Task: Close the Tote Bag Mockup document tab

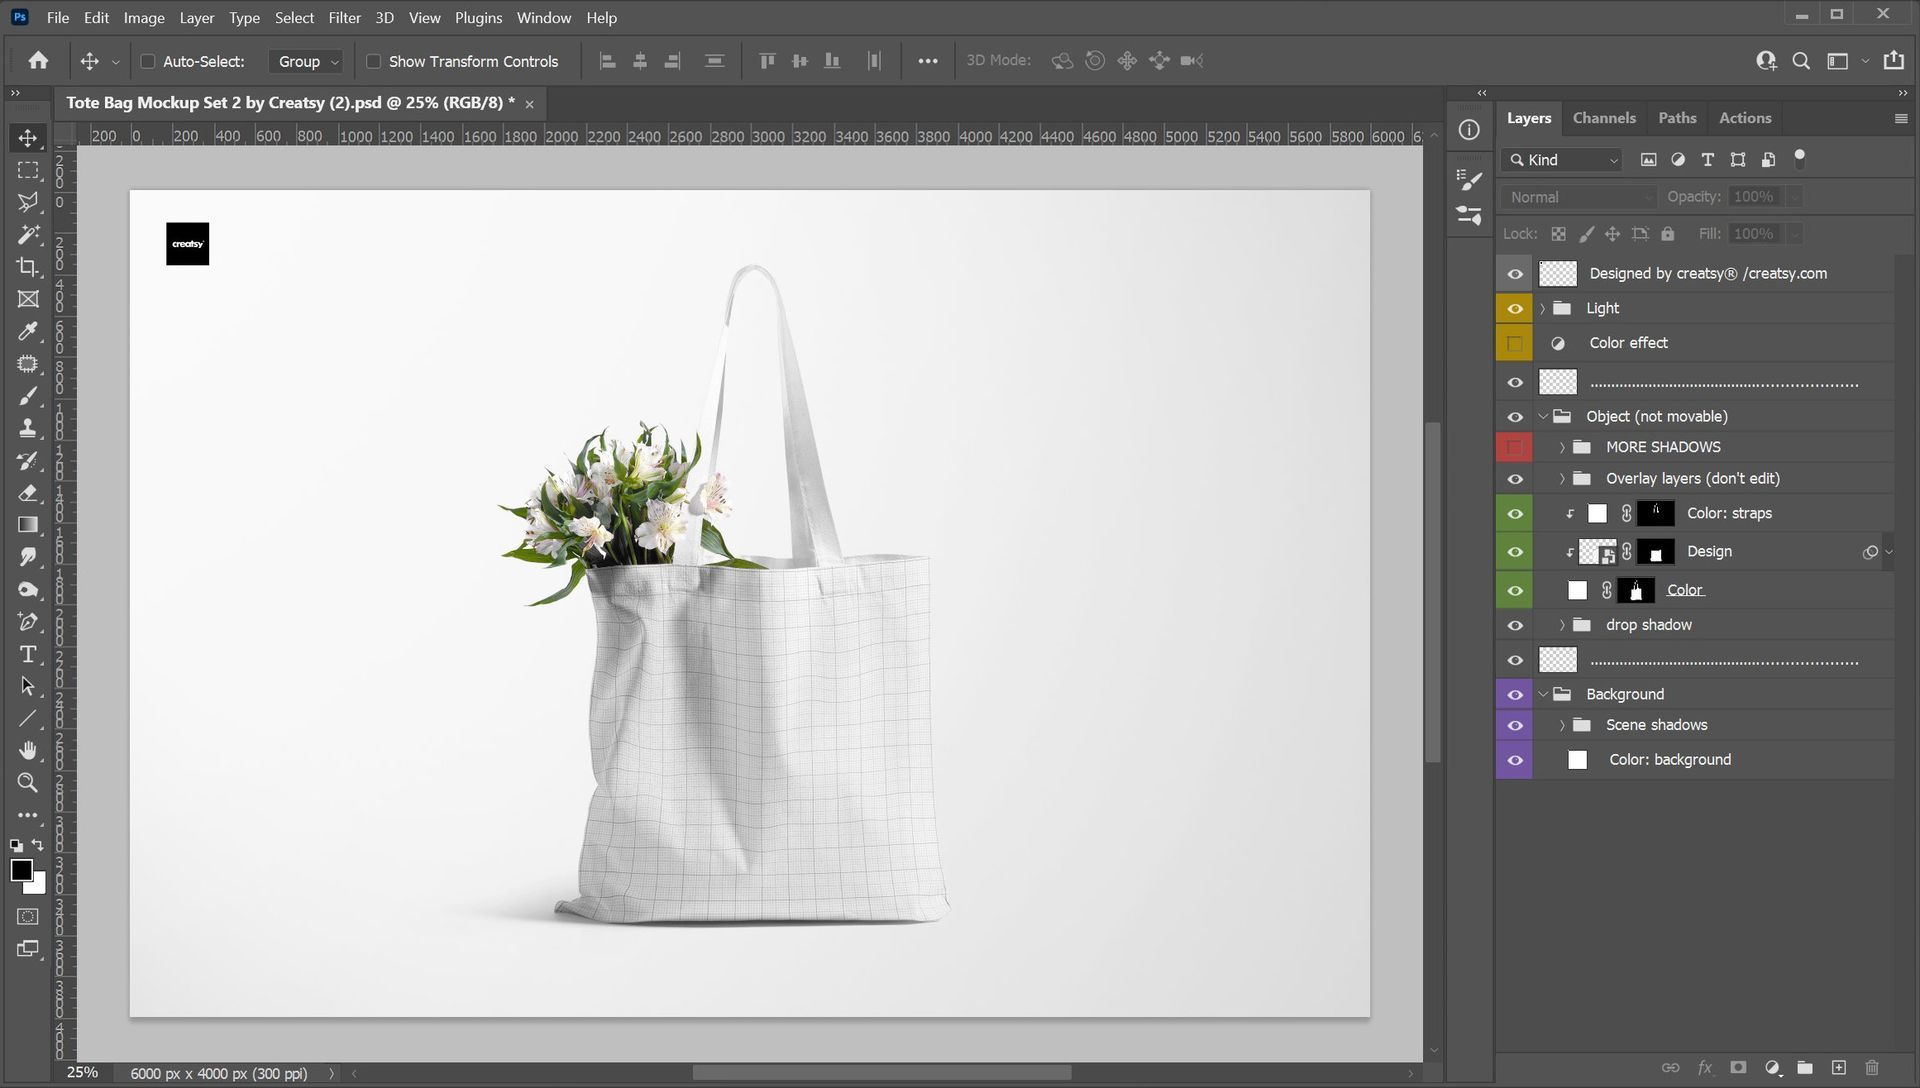Action: 529,104
